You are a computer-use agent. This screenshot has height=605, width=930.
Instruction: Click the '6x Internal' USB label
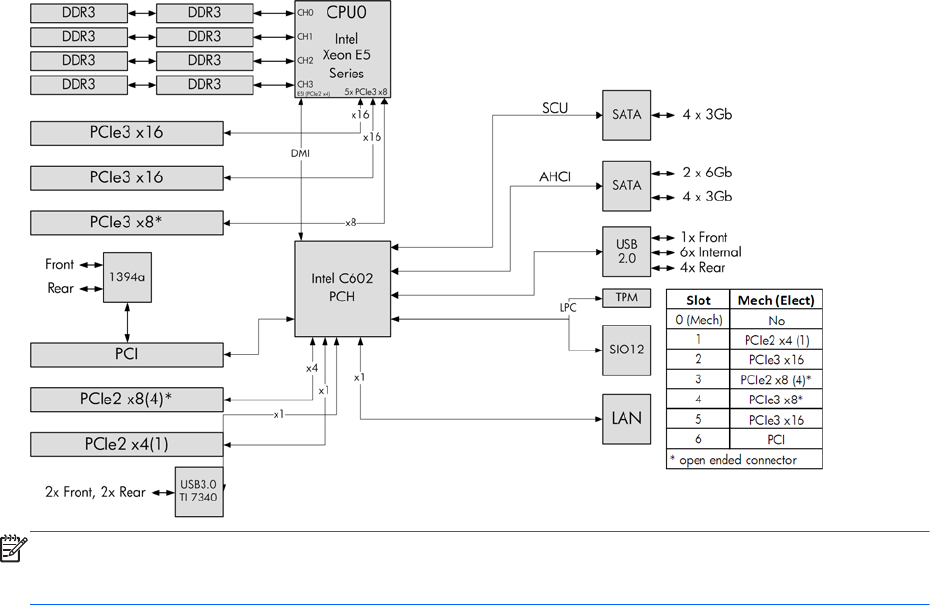click(x=711, y=252)
